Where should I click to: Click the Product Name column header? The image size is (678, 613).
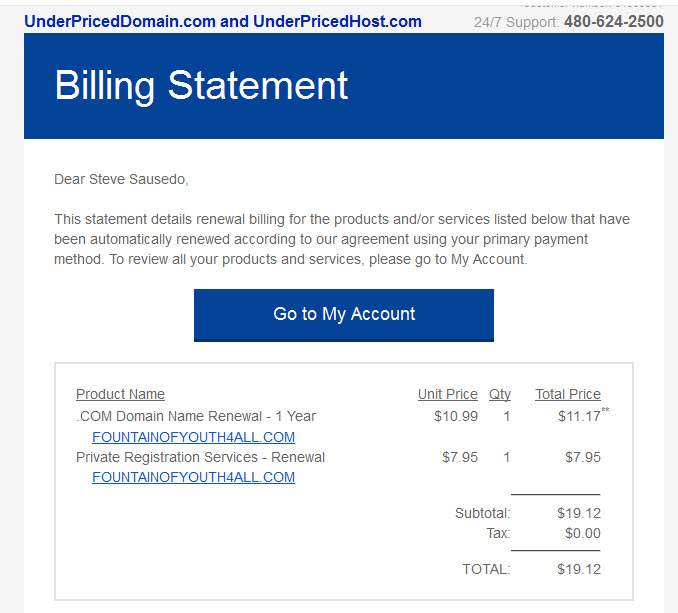pos(120,394)
